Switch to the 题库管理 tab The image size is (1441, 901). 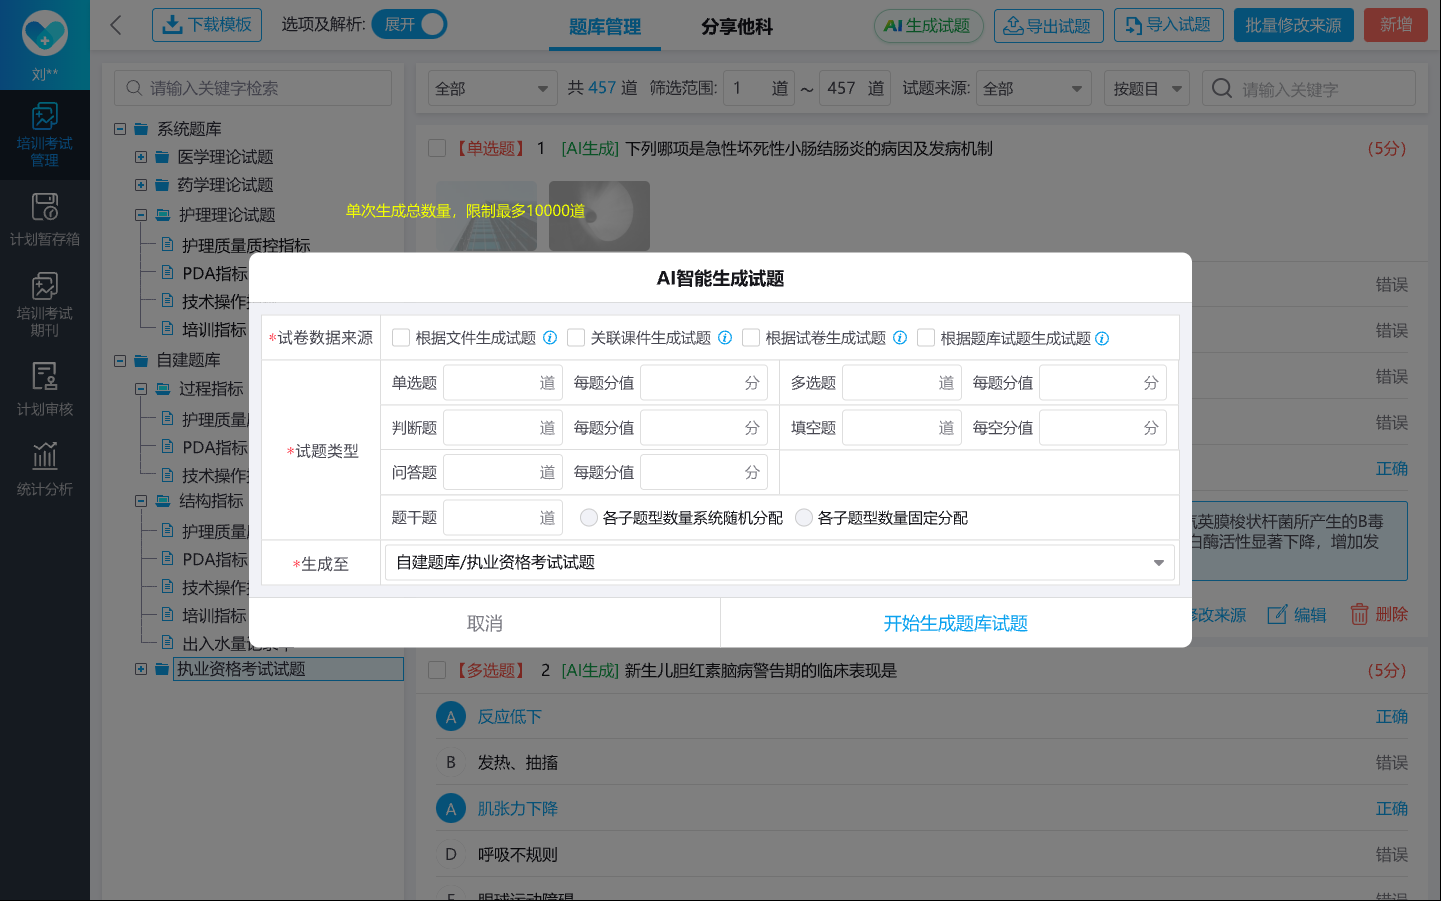point(604,27)
